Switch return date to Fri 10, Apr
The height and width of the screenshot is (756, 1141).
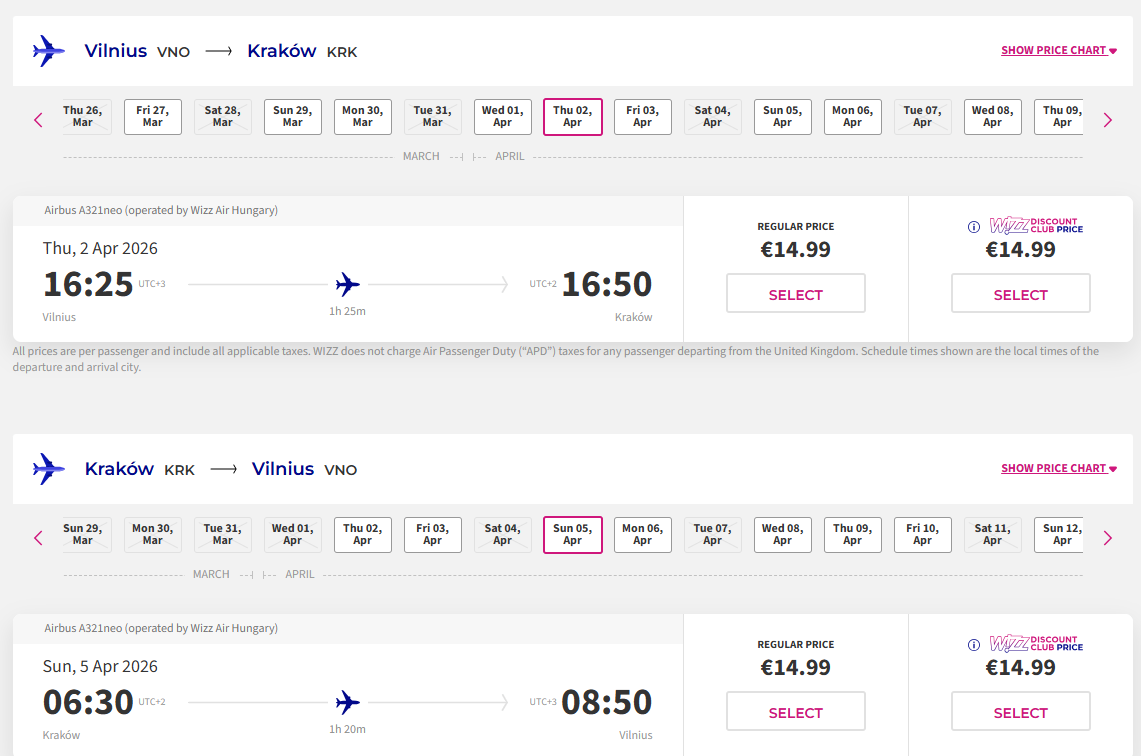click(x=922, y=535)
